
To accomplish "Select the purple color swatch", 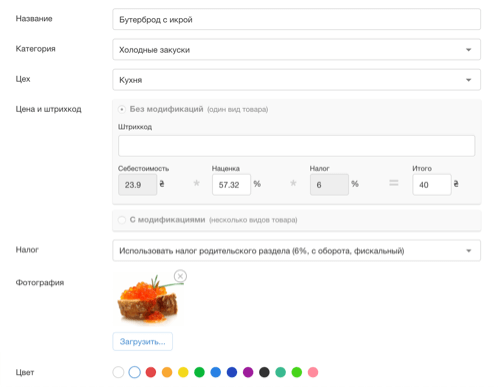I will click(x=248, y=372).
